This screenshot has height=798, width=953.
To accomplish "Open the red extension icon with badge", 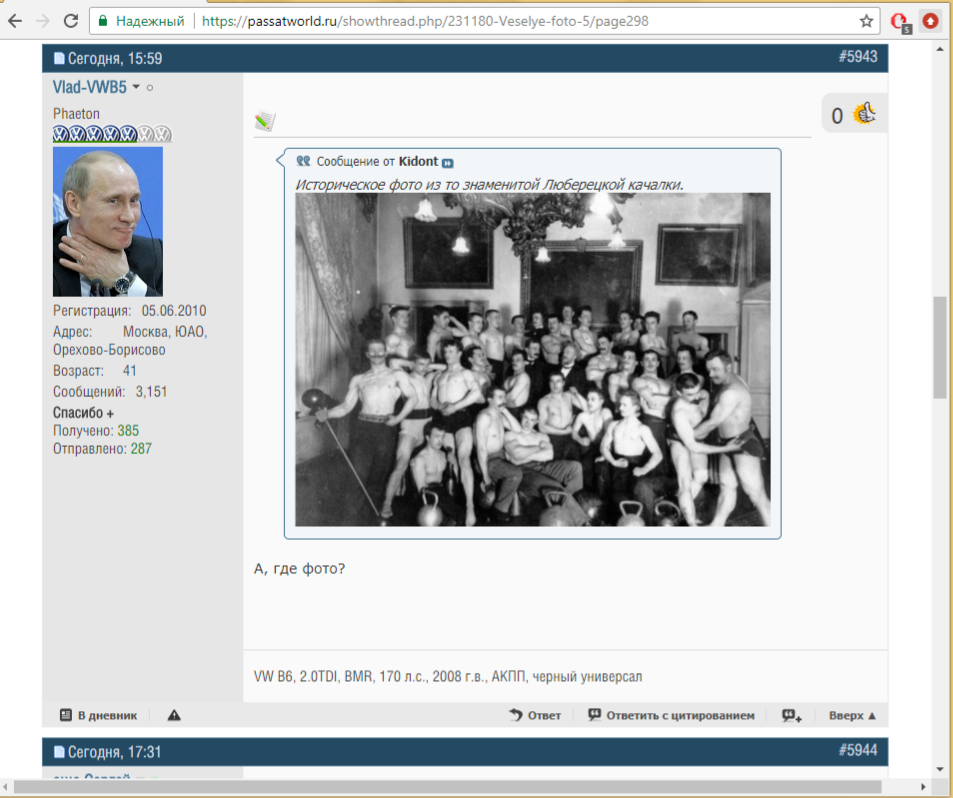I will click(899, 21).
